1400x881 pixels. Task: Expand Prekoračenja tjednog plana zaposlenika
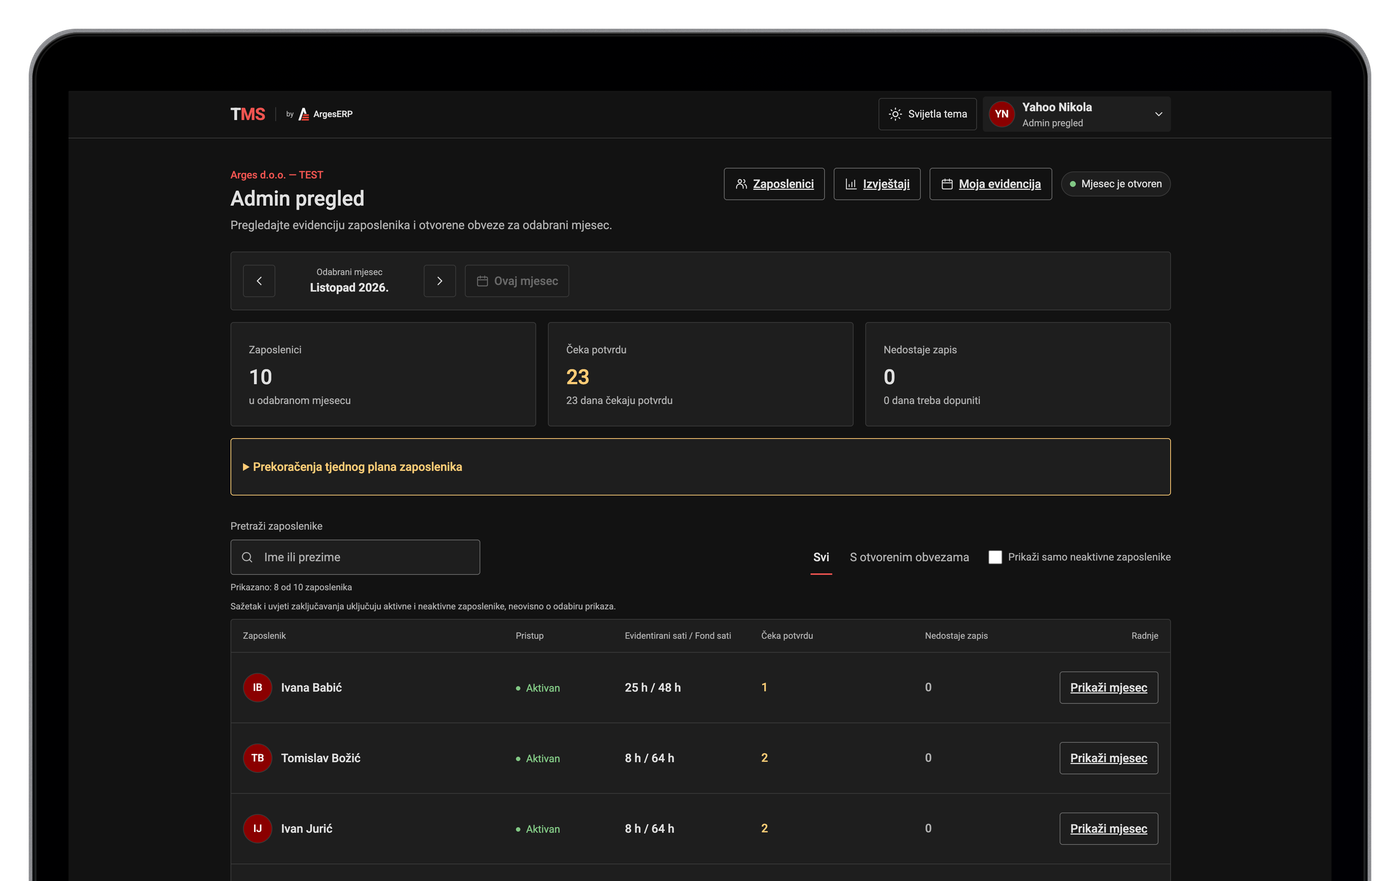pos(700,467)
